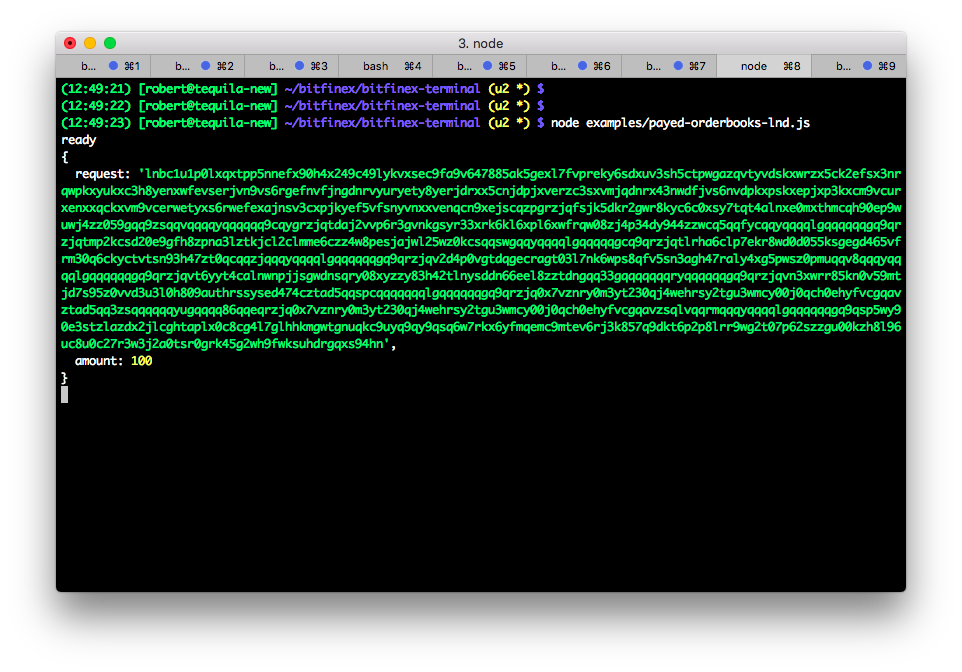
Task: Click the blue activity dot on tab ⌘6
Action: [x=582, y=66]
